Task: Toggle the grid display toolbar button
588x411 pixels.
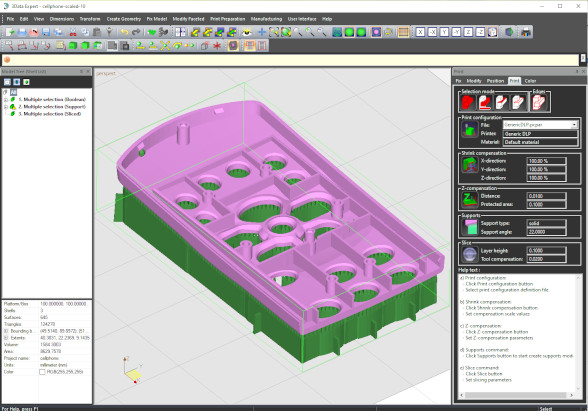Action: (404, 32)
